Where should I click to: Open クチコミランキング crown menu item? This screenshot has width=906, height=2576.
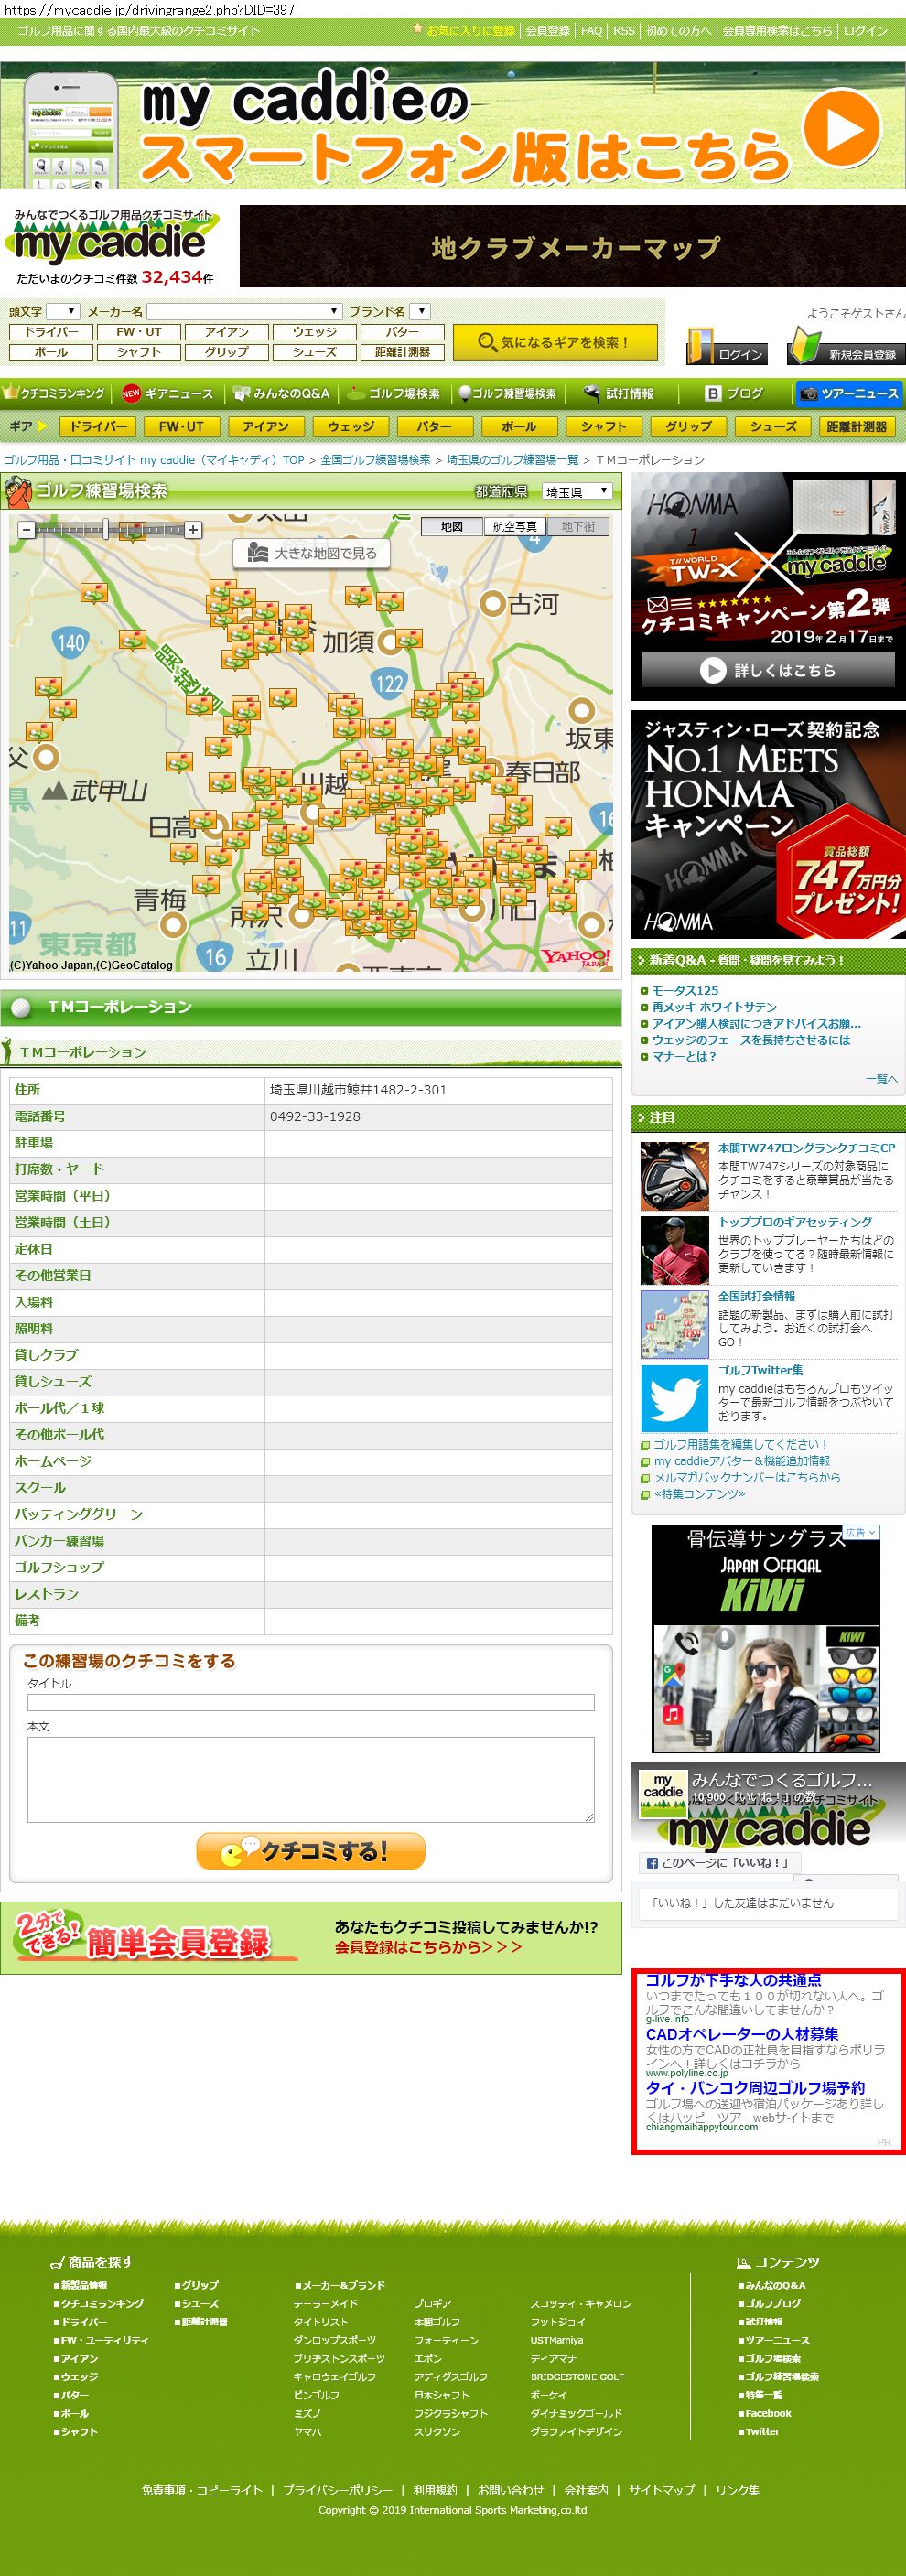click(55, 393)
